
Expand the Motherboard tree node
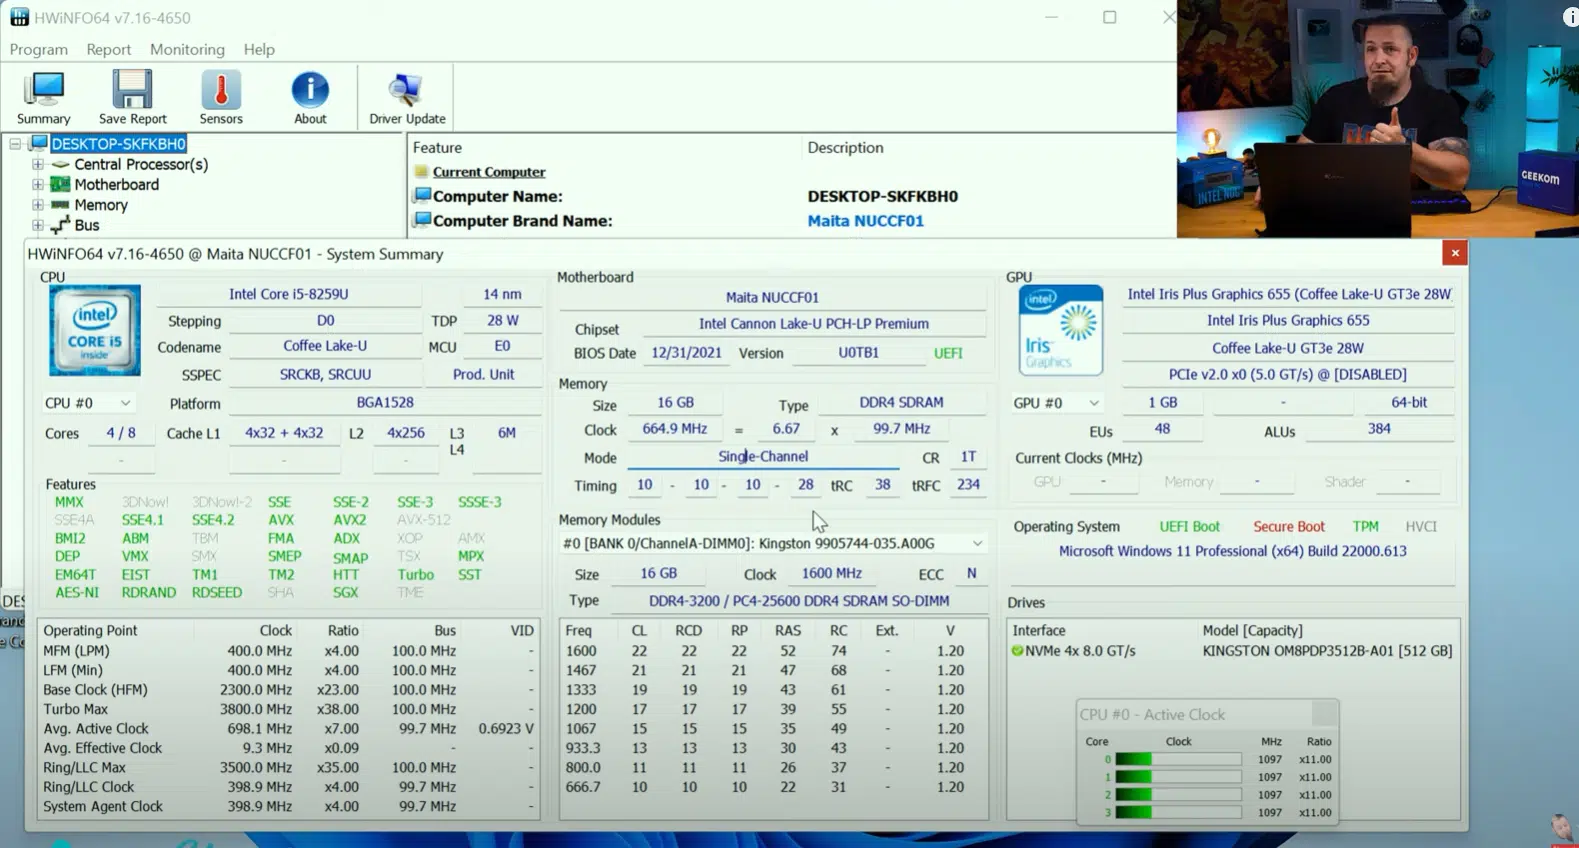click(x=38, y=185)
